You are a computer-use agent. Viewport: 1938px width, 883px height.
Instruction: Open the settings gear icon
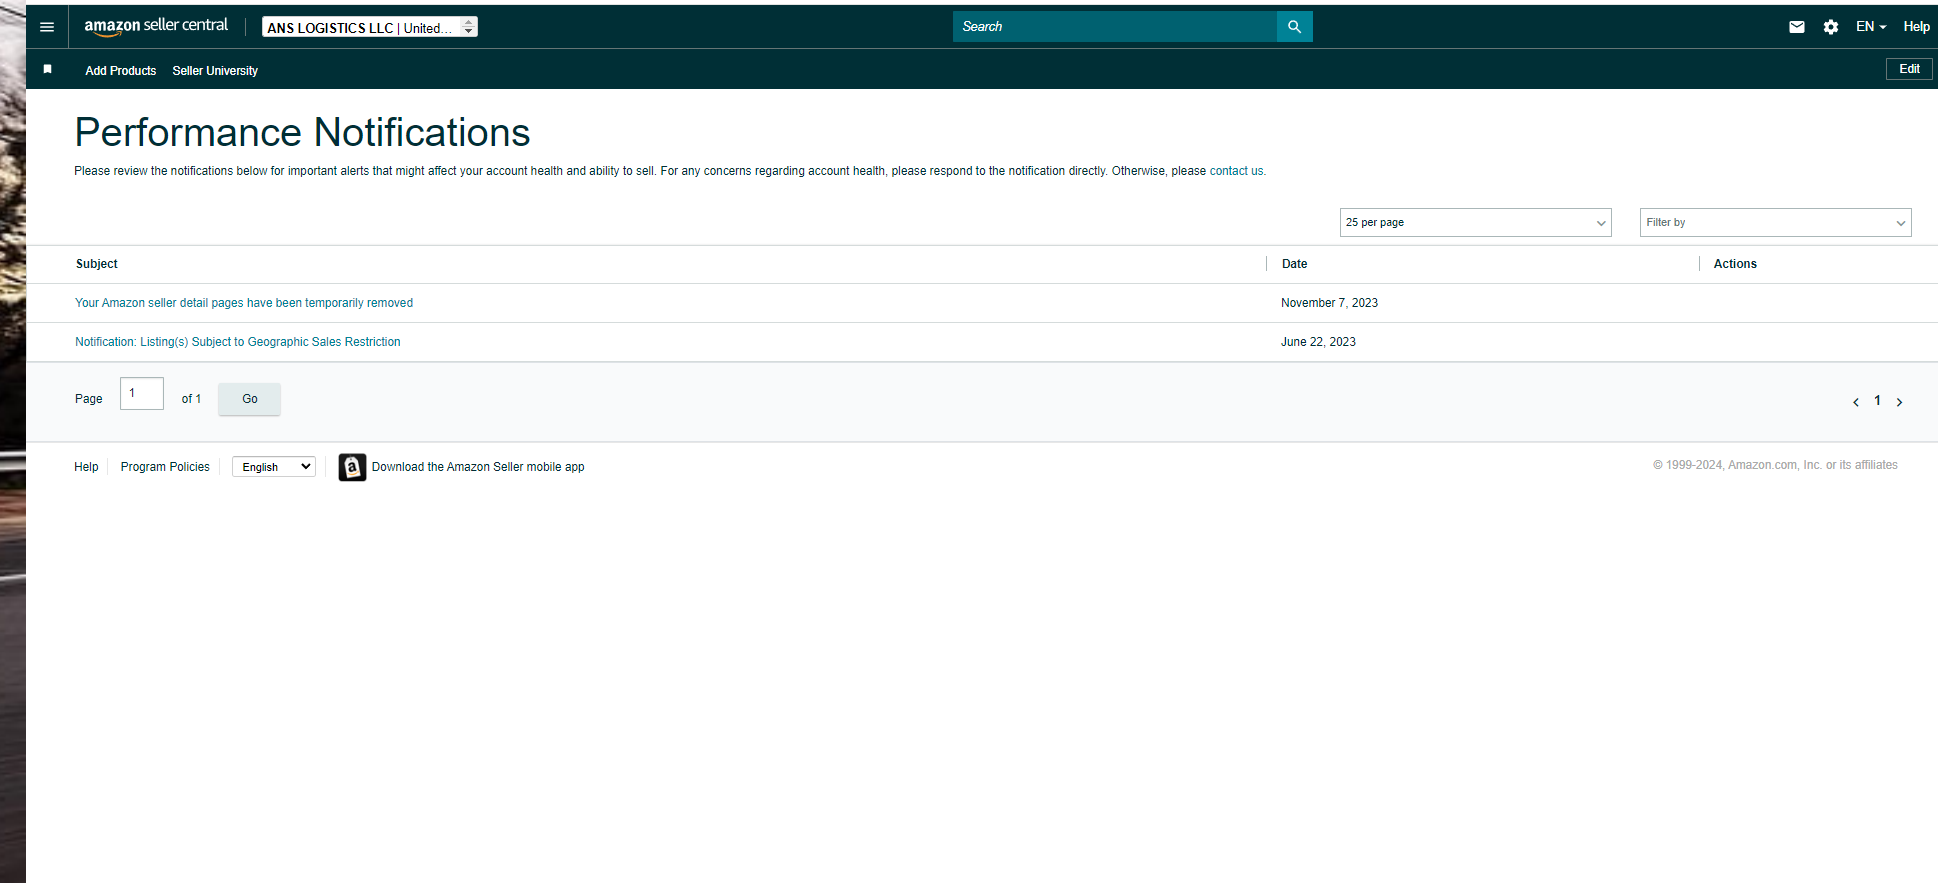(1831, 27)
